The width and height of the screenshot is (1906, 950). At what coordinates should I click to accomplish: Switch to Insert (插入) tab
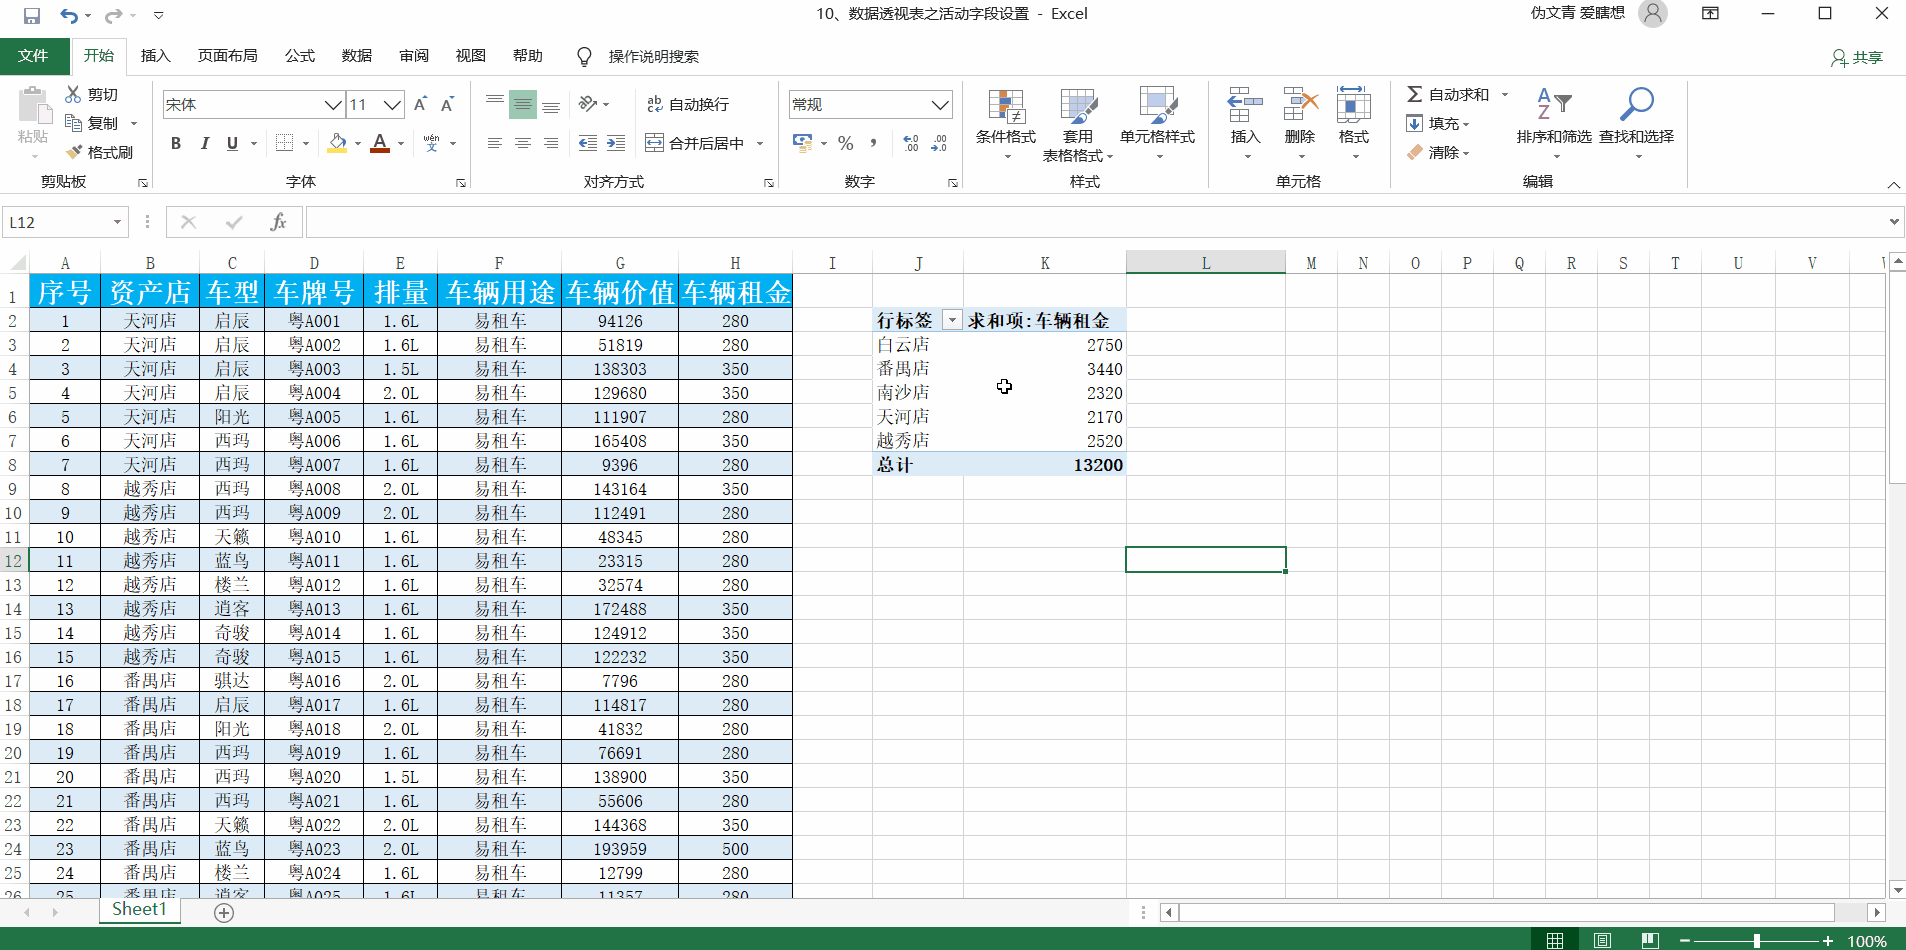click(155, 56)
